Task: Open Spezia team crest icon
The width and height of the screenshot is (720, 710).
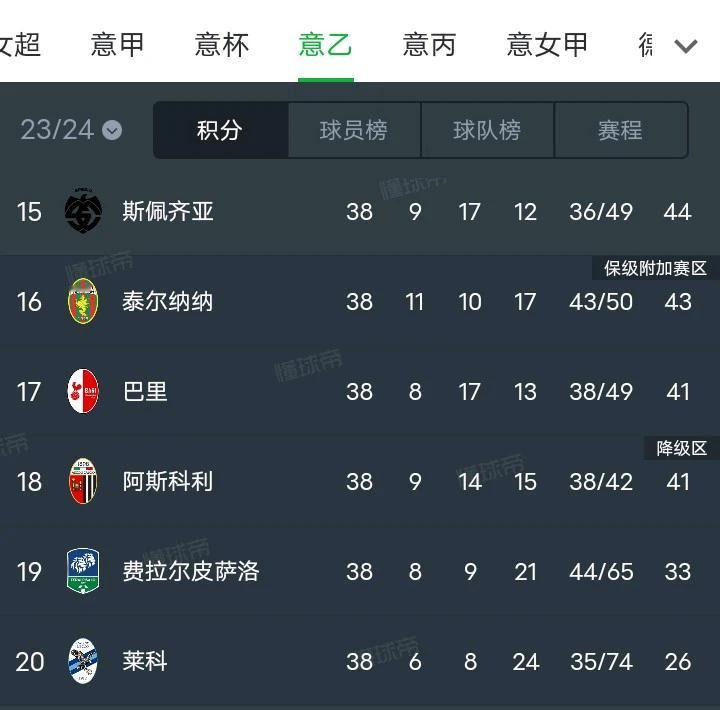Action: click(83, 211)
